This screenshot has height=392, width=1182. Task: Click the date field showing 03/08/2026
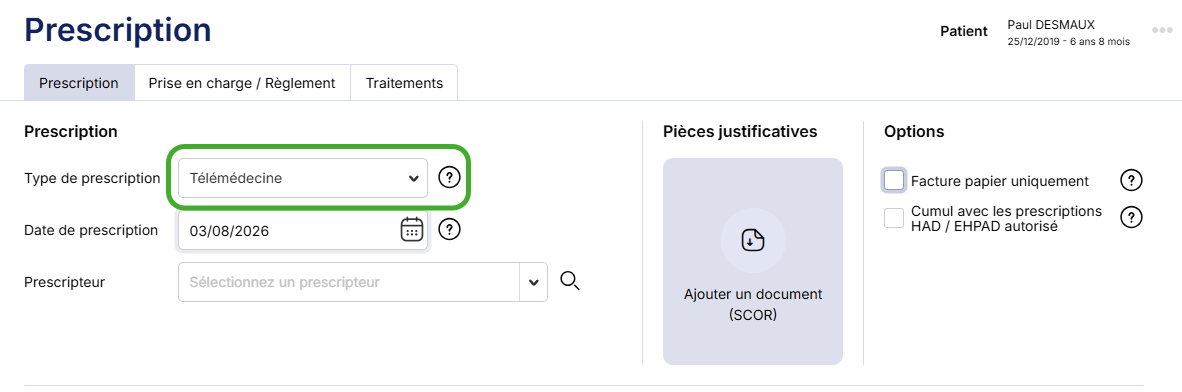(x=303, y=230)
